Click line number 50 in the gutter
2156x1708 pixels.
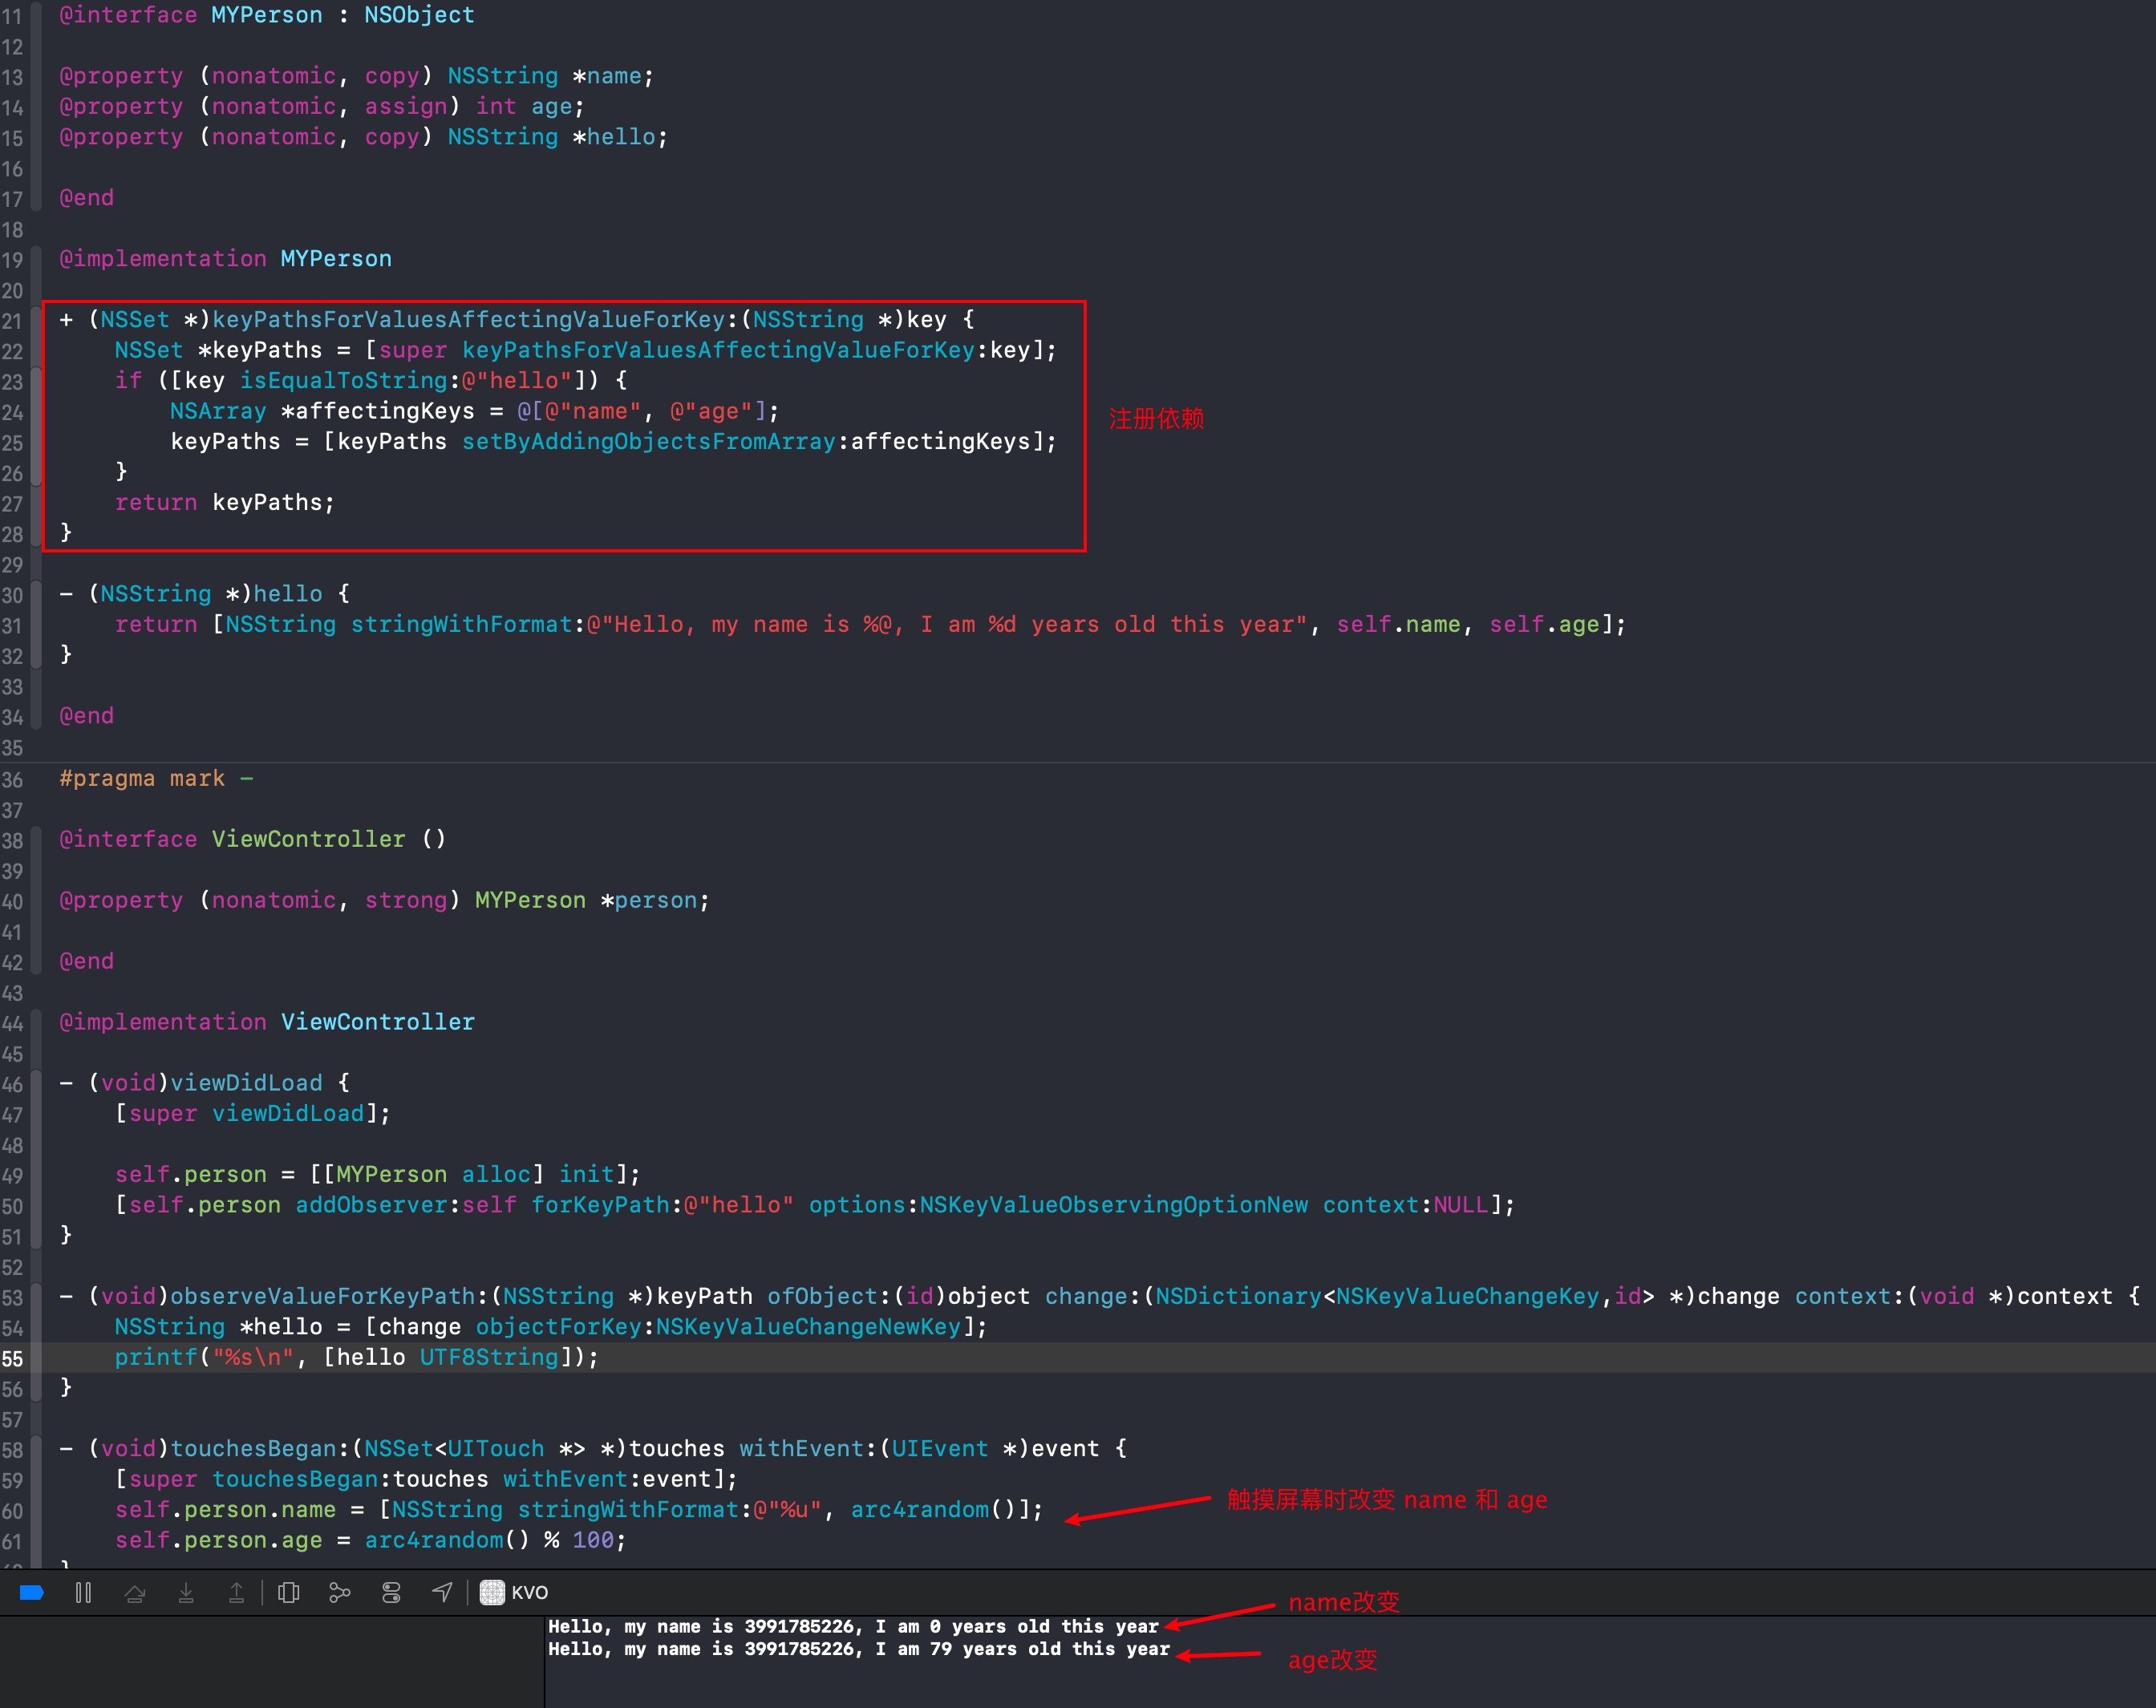[x=12, y=1206]
